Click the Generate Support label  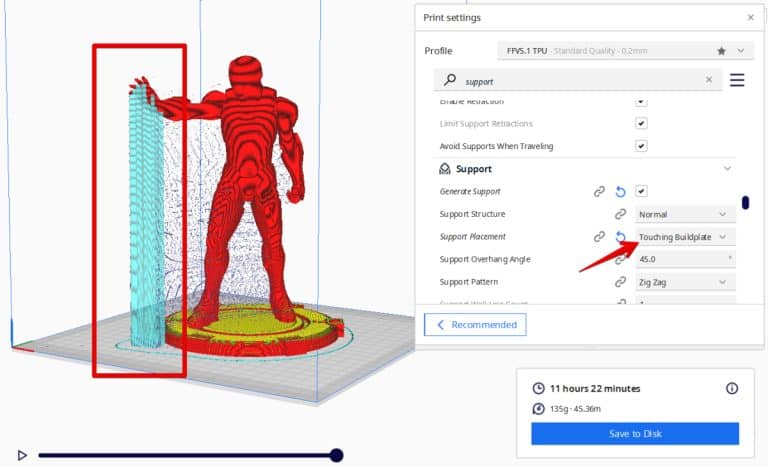tap(470, 192)
